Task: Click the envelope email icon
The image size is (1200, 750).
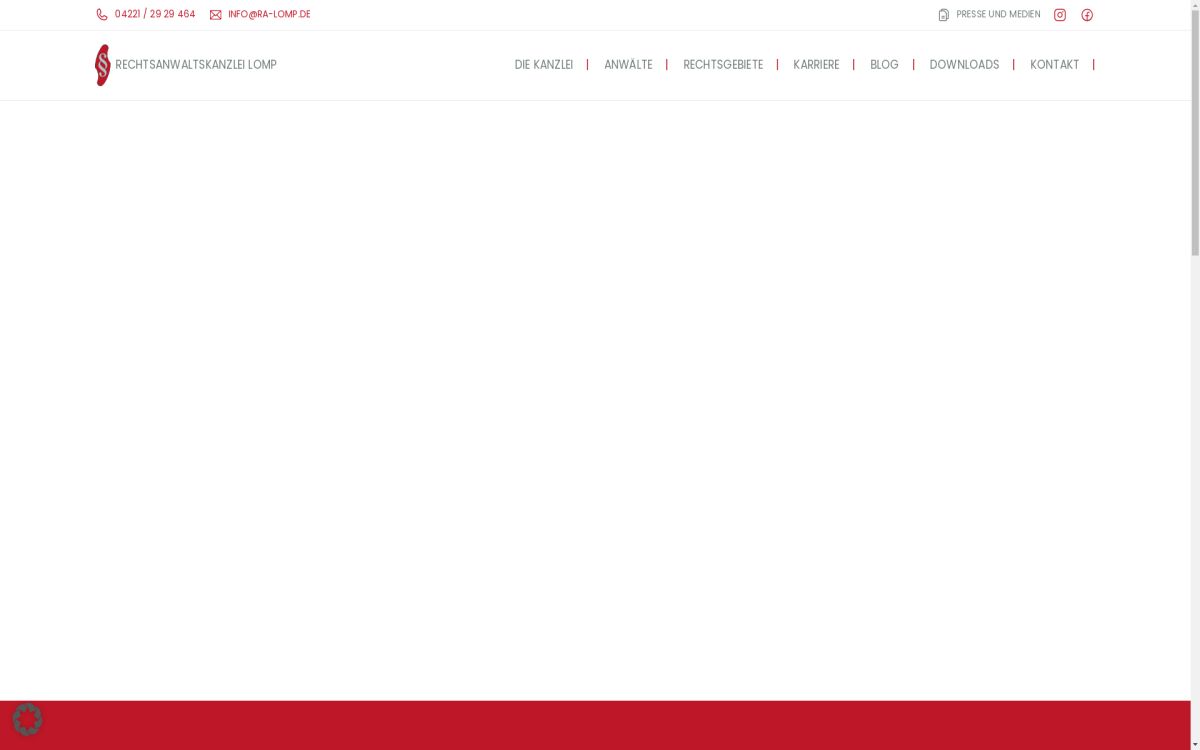Action: click(215, 14)
